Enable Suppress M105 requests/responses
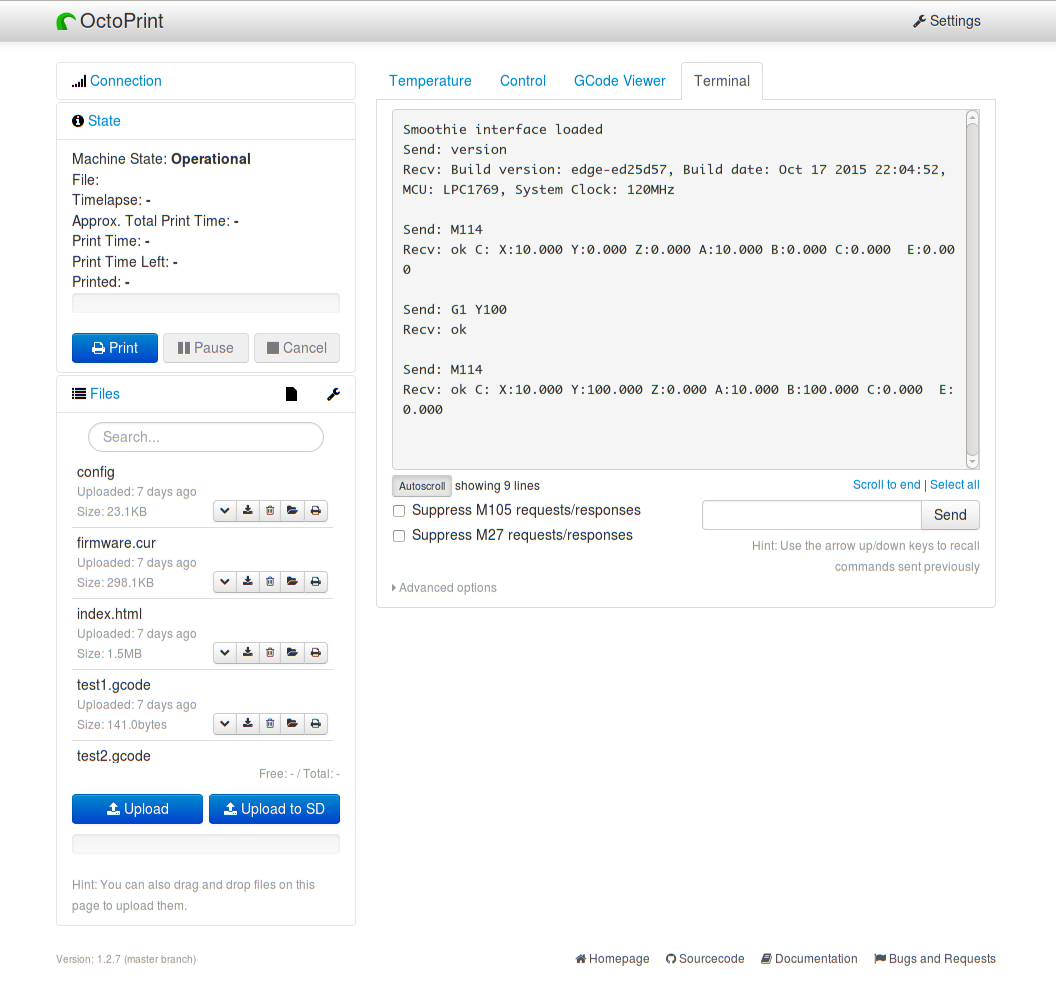Viewport: 1056px width, 999px height. pos(400,511)
